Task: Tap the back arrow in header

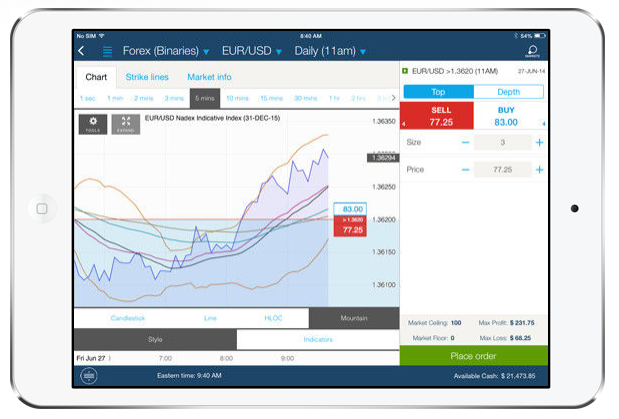Action: (81, 51)
